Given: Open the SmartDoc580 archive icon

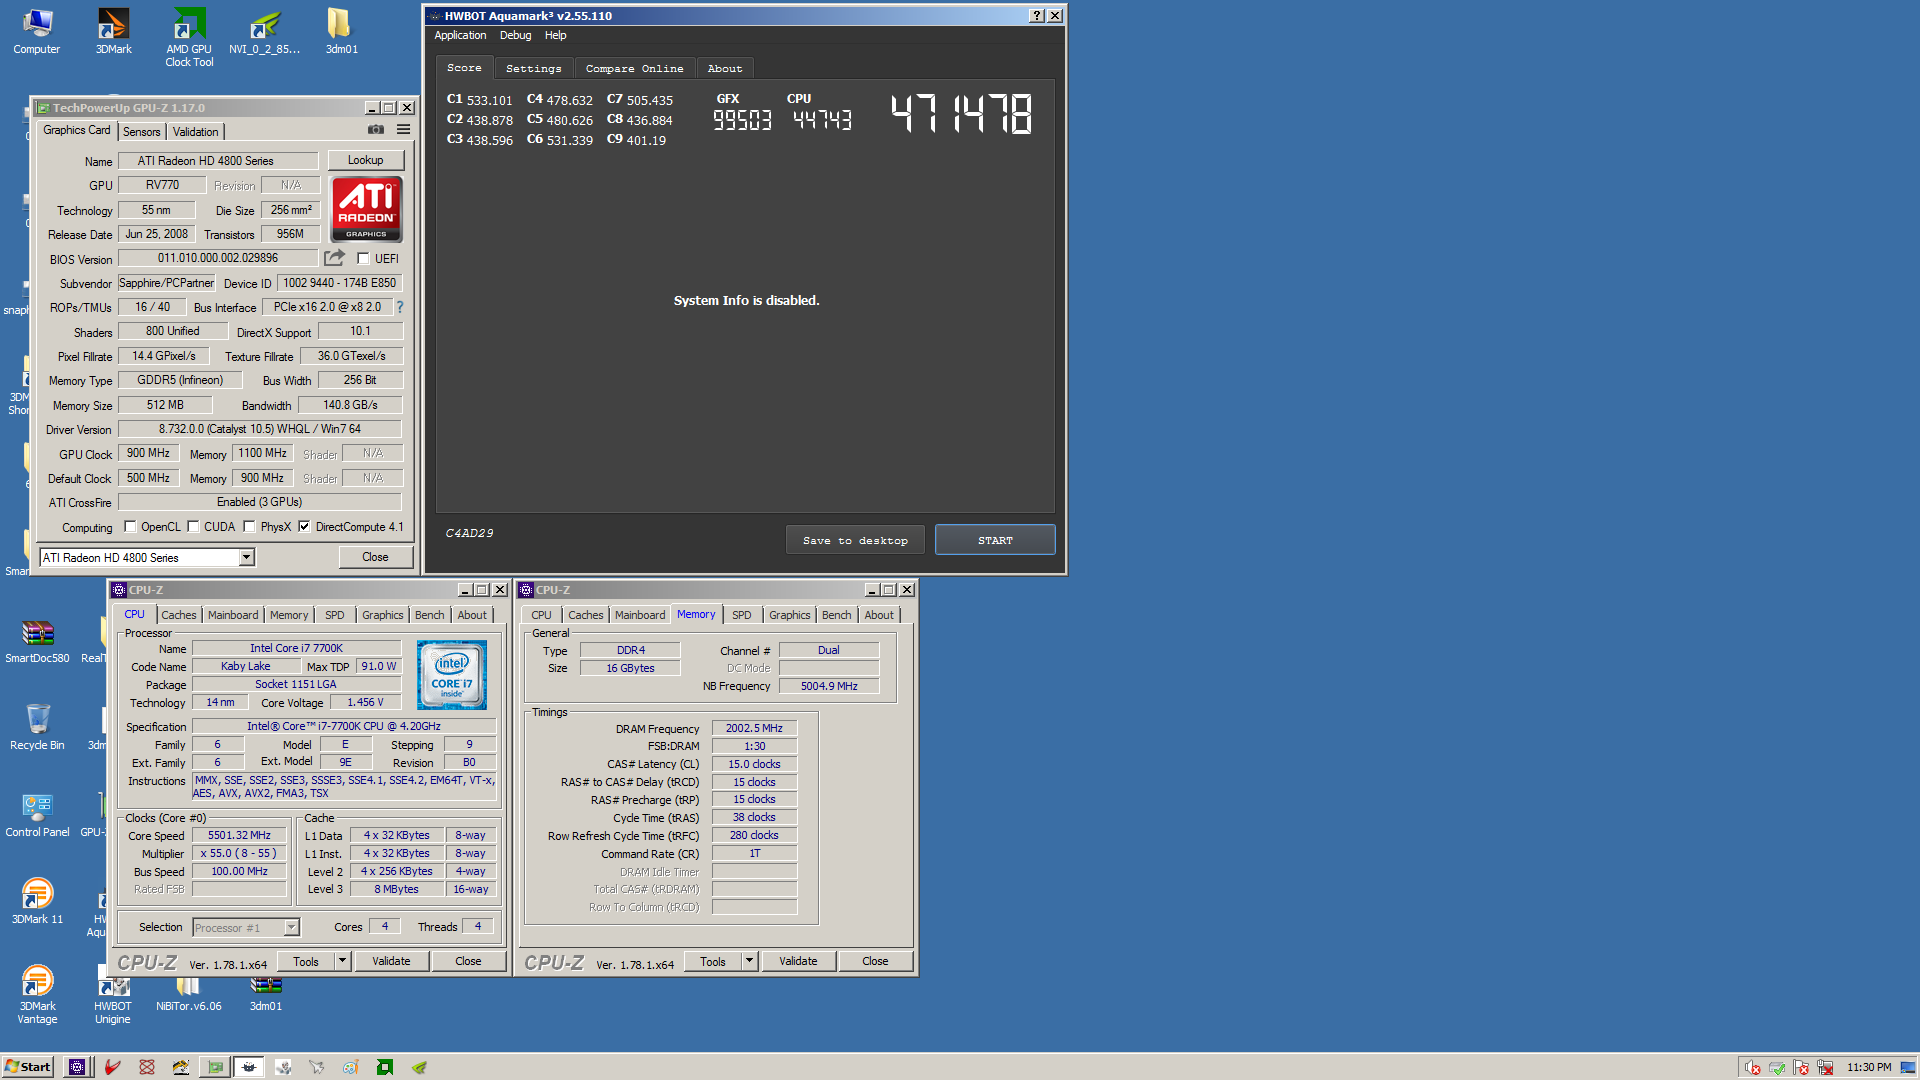Looking at the screenshot, I should (x=37, y=641).
